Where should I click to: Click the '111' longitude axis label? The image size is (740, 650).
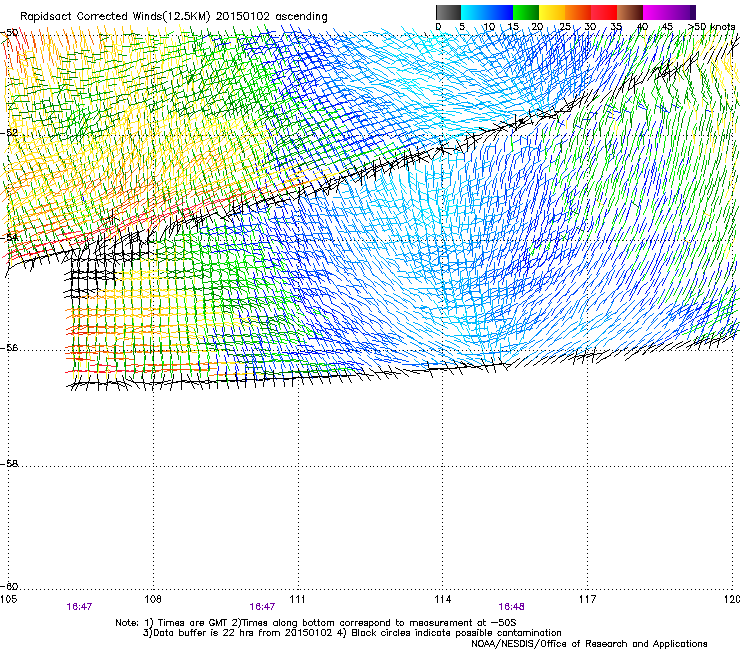click(298, 599)
